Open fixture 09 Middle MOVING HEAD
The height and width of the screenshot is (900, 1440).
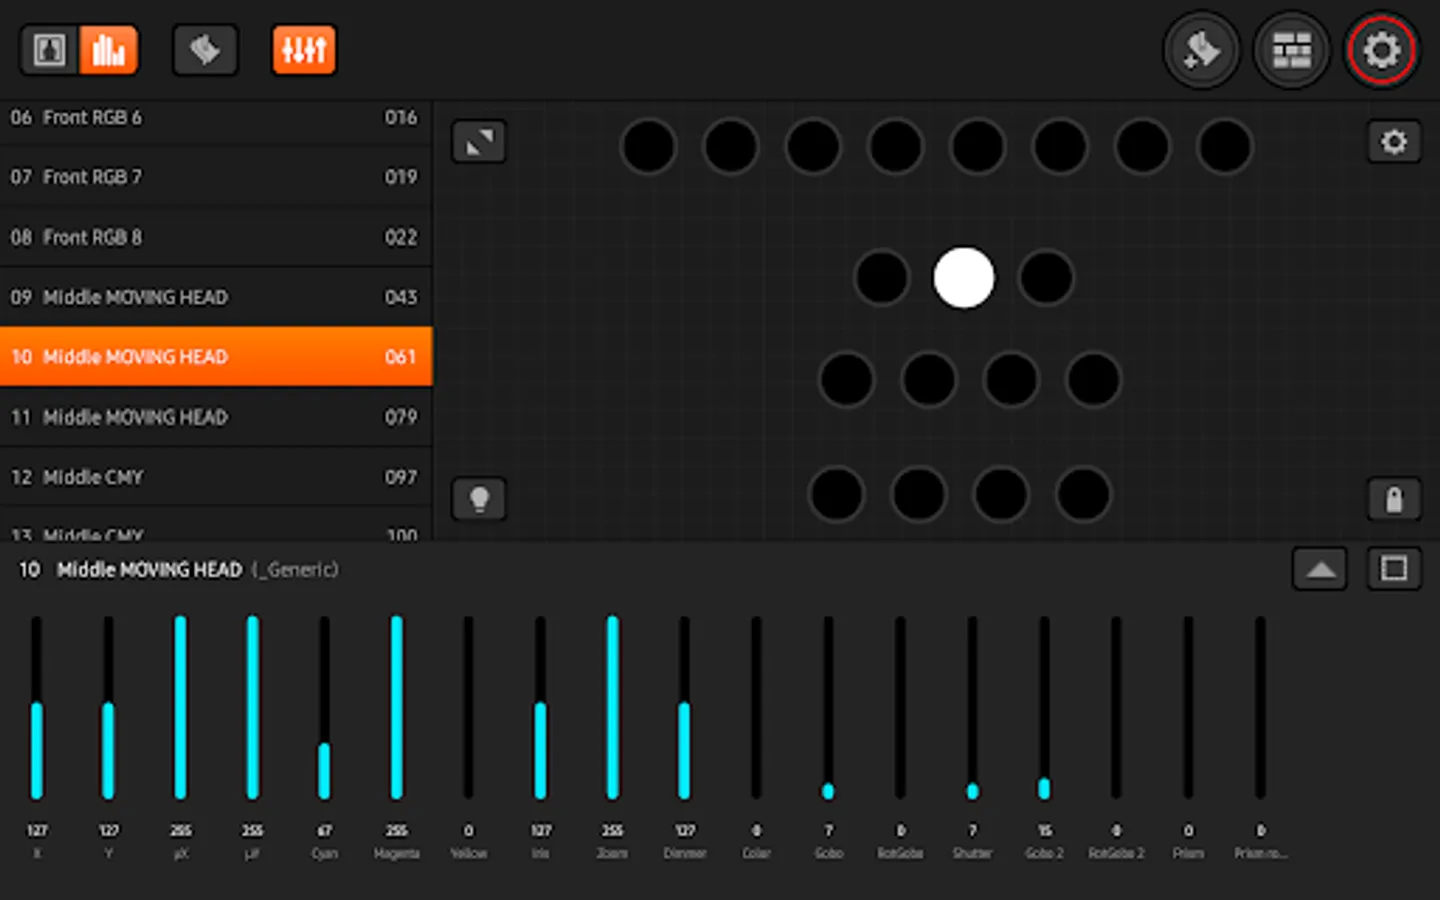point(215,296)
